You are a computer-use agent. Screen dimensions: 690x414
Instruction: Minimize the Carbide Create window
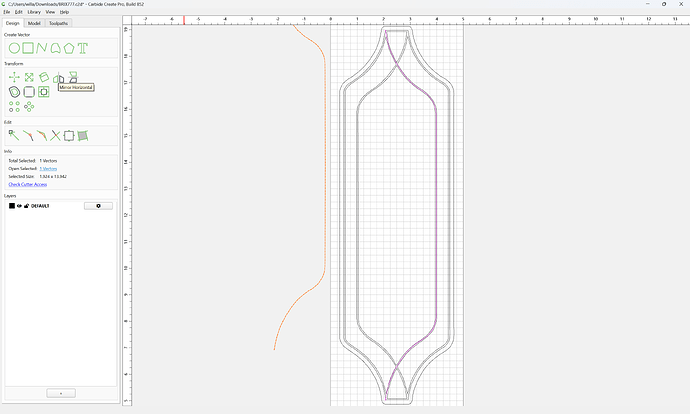pyautogui.click(x=647, y=4)
